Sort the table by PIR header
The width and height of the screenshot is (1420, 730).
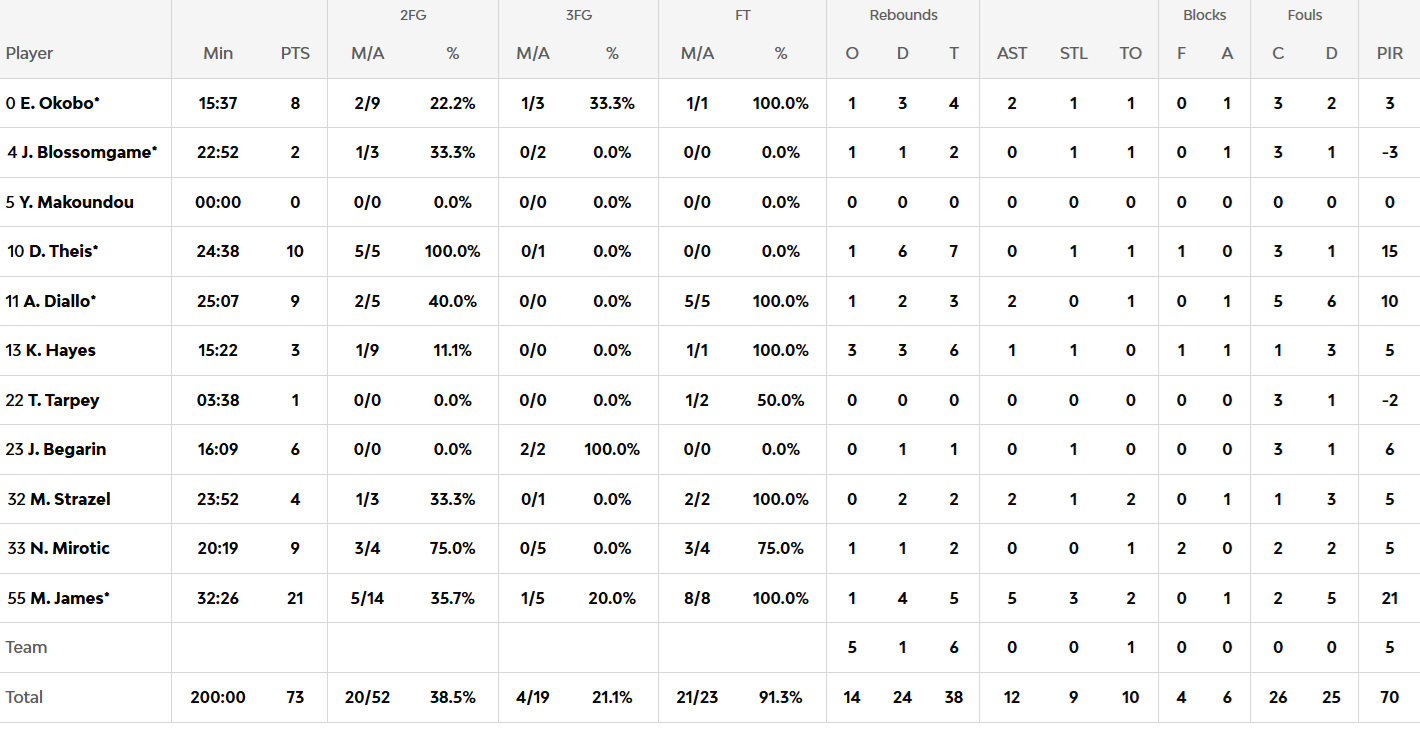tap(1389, 53)
